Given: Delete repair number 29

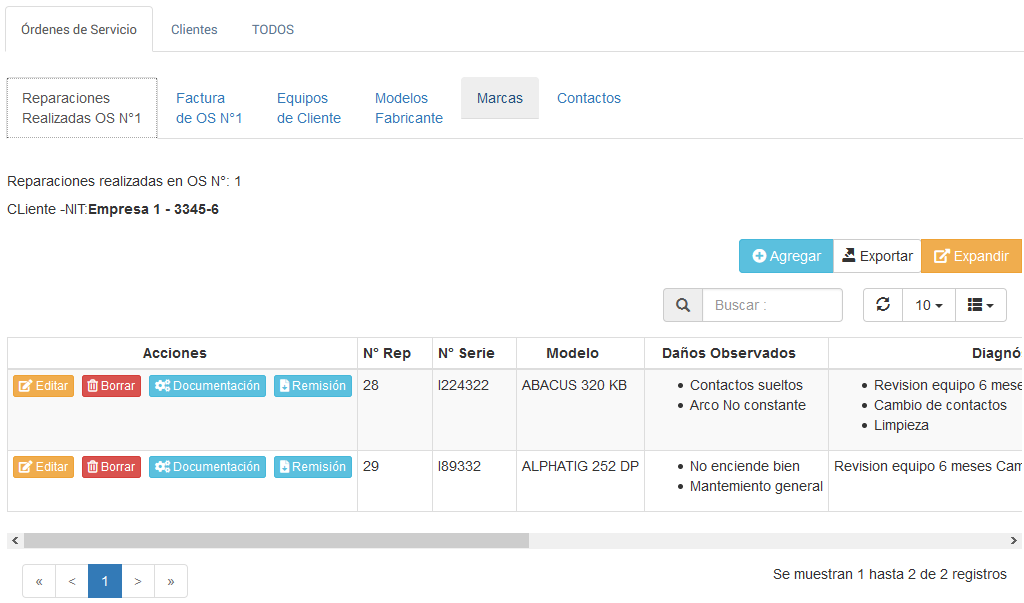Looking at the screenshot, I should (111, 467).
